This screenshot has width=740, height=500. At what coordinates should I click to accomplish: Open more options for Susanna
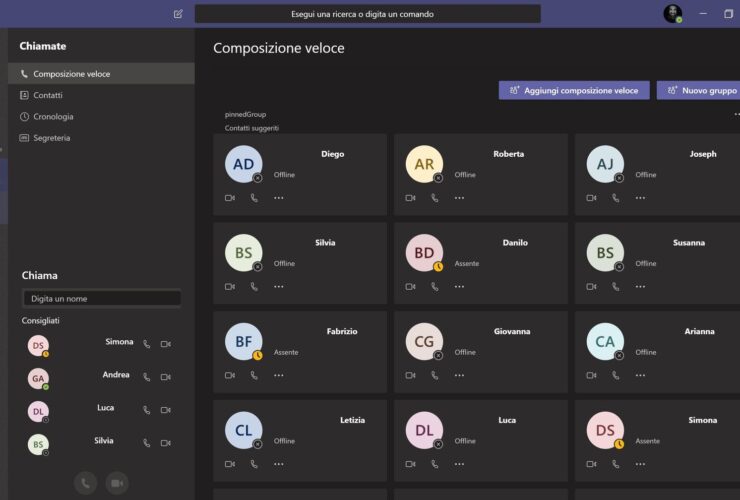pyautogui.click(x=640, y=287)
